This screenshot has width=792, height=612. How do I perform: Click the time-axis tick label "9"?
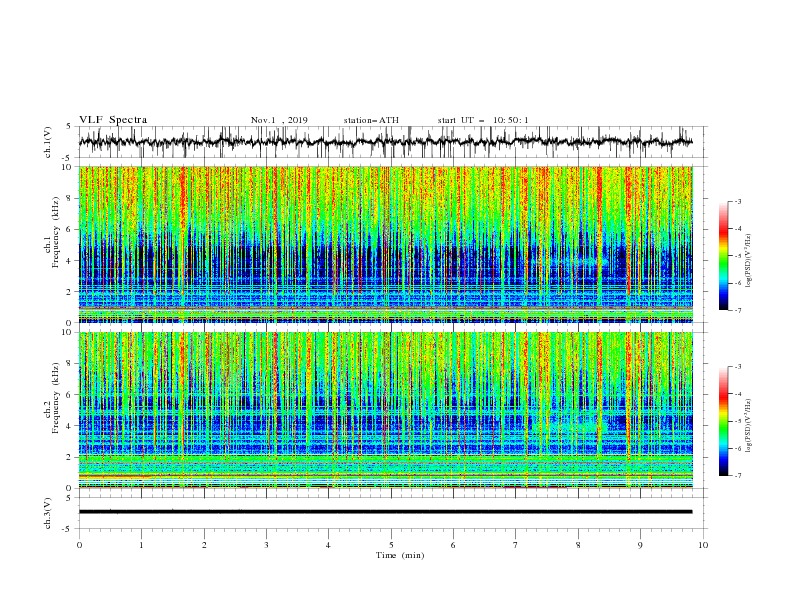coord(640,545)
